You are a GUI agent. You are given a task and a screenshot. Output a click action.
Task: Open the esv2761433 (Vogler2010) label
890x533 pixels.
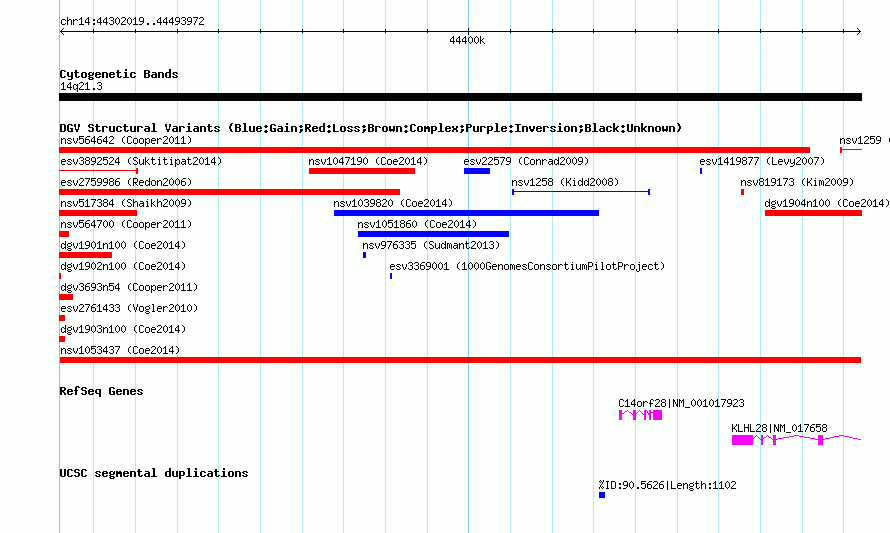[129, 308]
